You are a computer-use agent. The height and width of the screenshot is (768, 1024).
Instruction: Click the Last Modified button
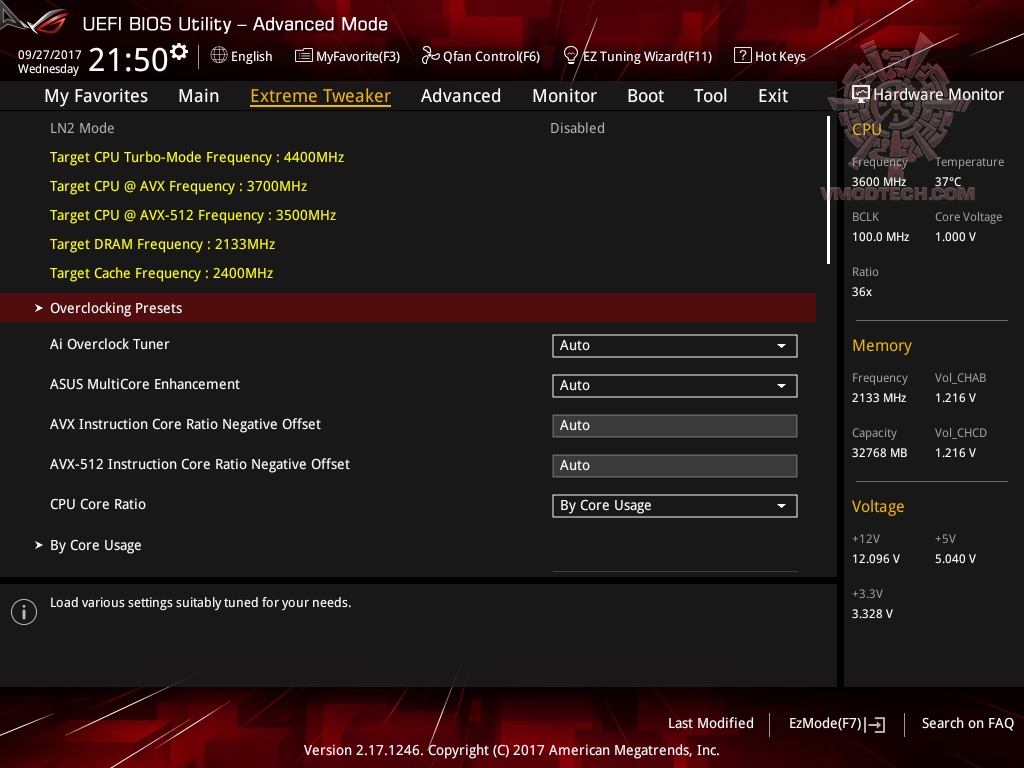pos(711,723)
